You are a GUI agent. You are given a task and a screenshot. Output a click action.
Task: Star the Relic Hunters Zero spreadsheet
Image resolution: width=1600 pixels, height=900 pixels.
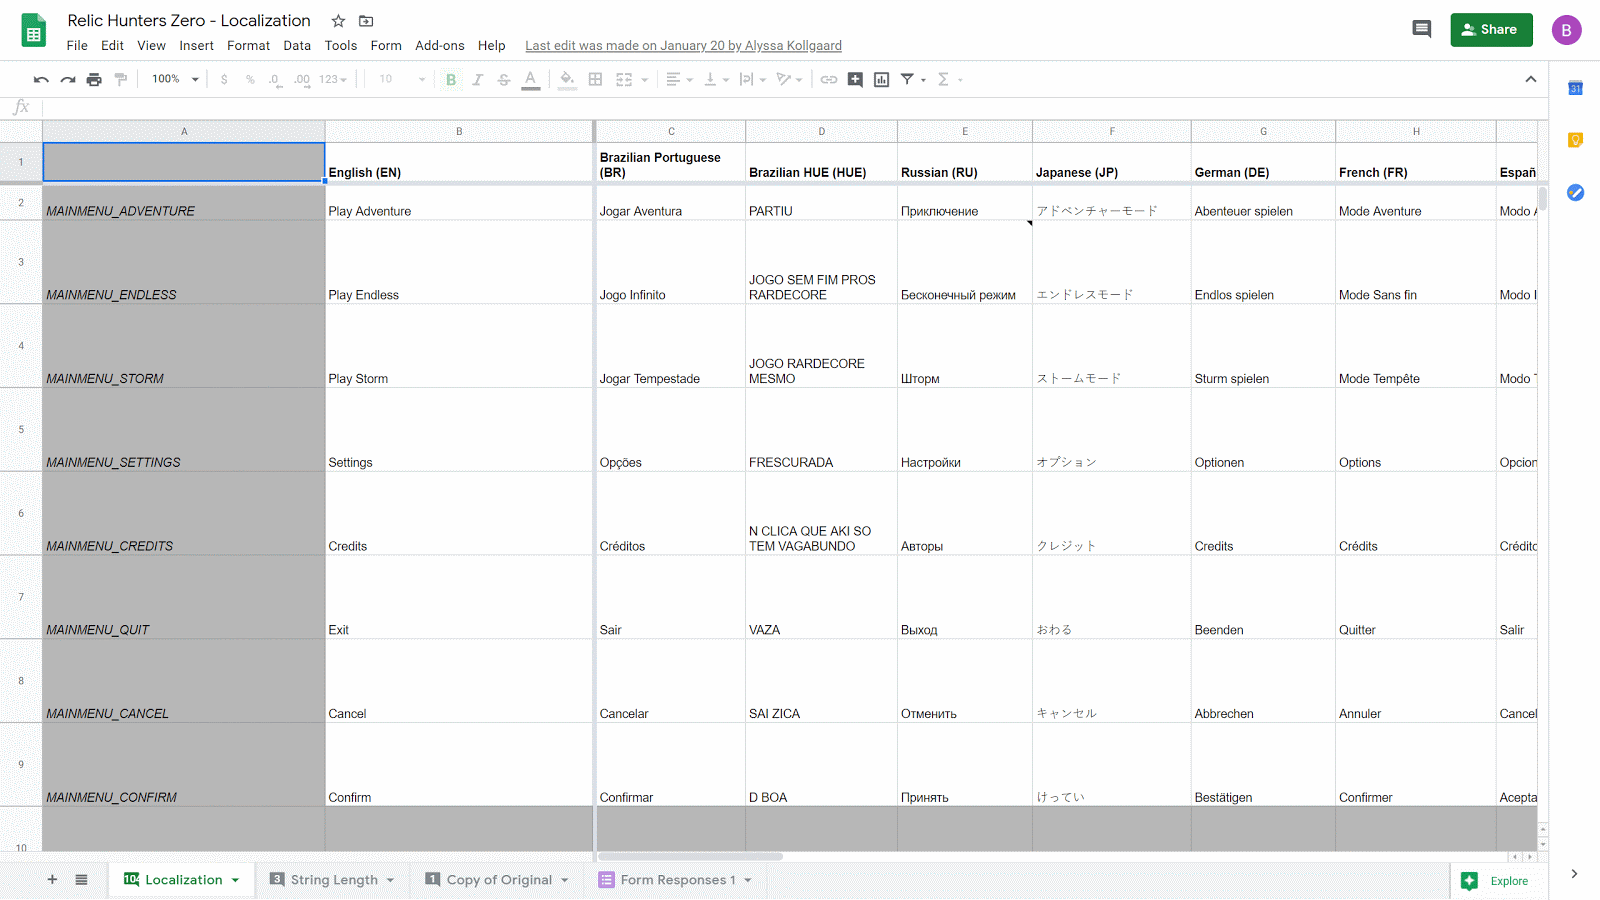337,20
